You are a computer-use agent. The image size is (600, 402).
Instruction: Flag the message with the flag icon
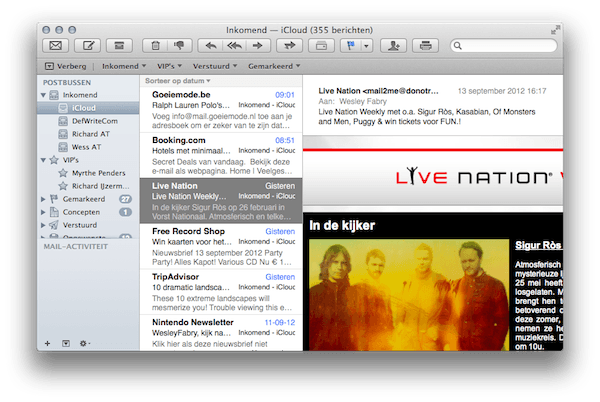tap(350, 46)
